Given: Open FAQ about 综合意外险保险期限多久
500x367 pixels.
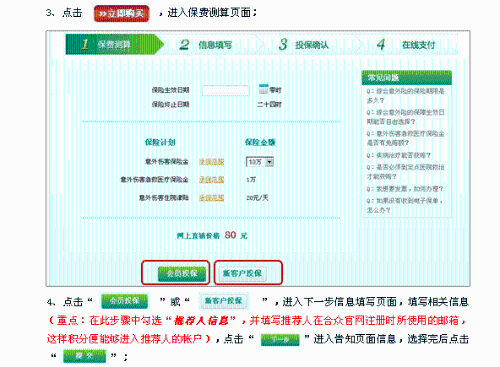Looking at the screenshot, I should pyautogui.click(x=405, y=96).
